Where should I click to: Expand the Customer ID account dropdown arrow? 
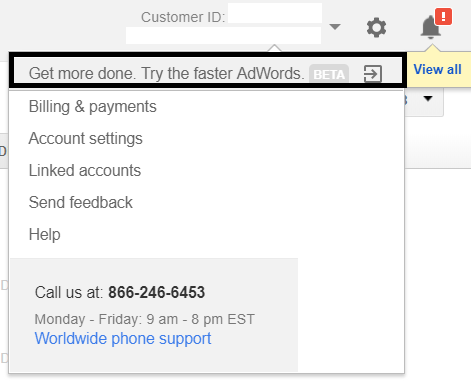point(335,26)
